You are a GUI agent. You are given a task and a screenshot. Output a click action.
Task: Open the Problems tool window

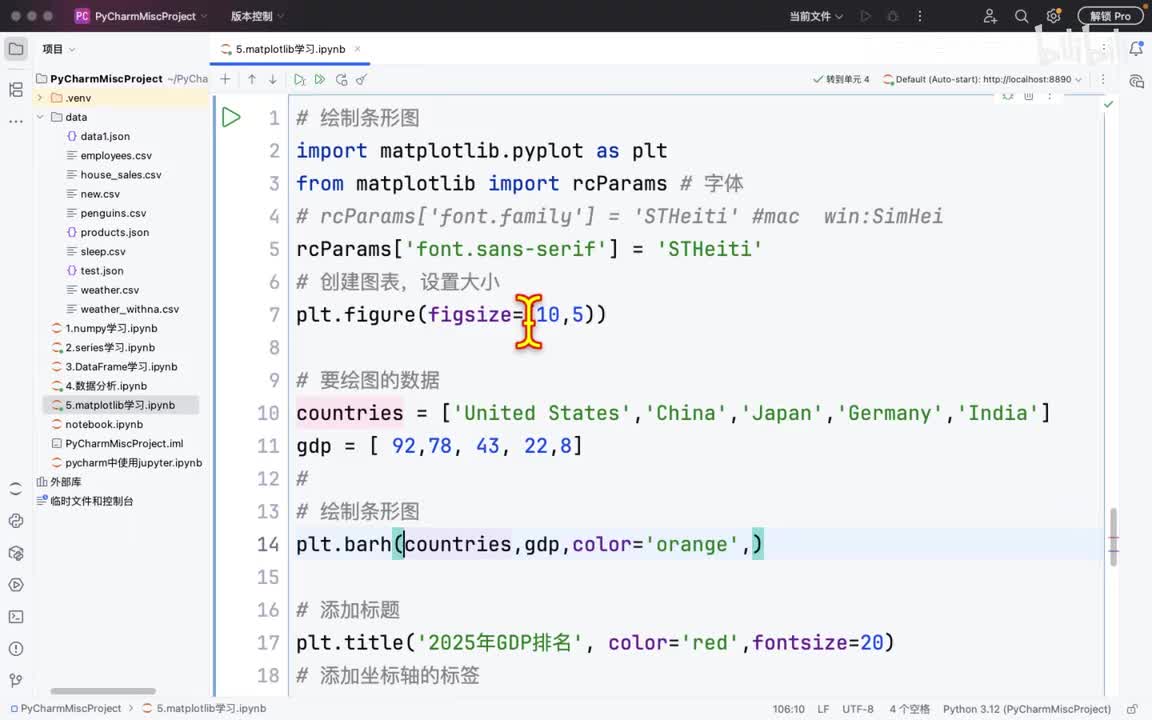16,649
